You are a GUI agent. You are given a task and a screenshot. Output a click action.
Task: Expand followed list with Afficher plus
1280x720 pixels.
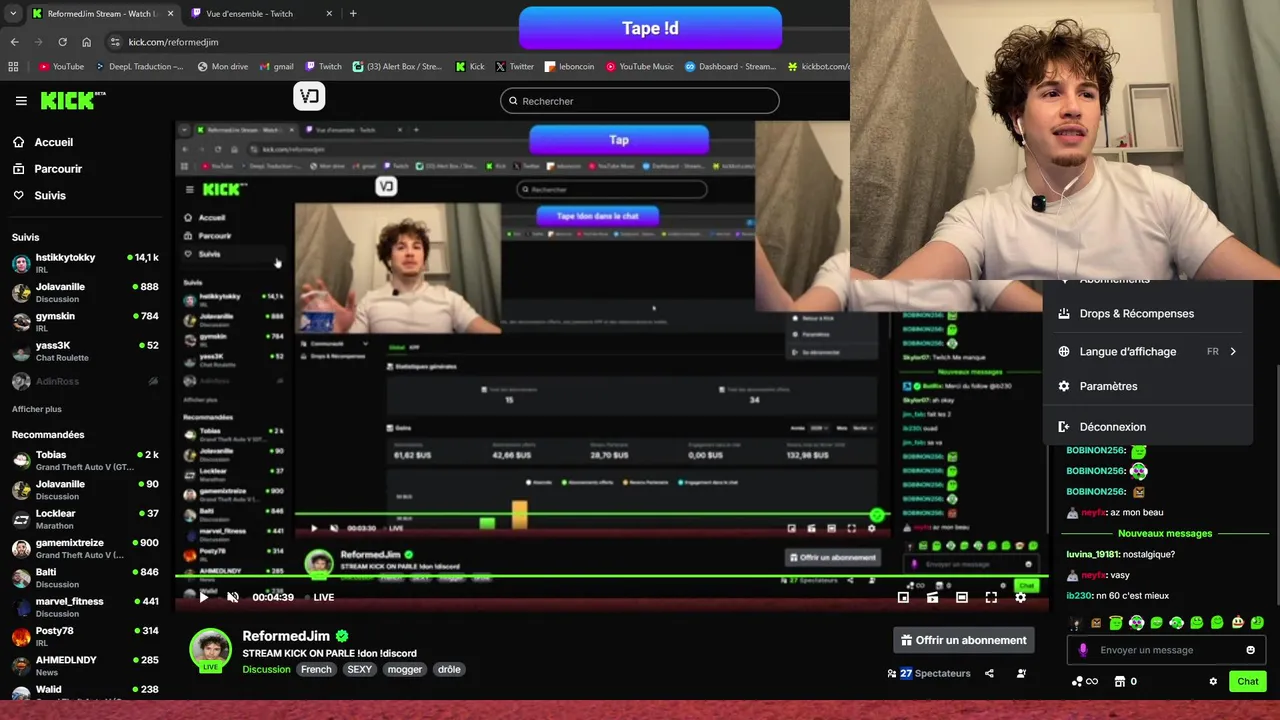click(x=36, y=409)
